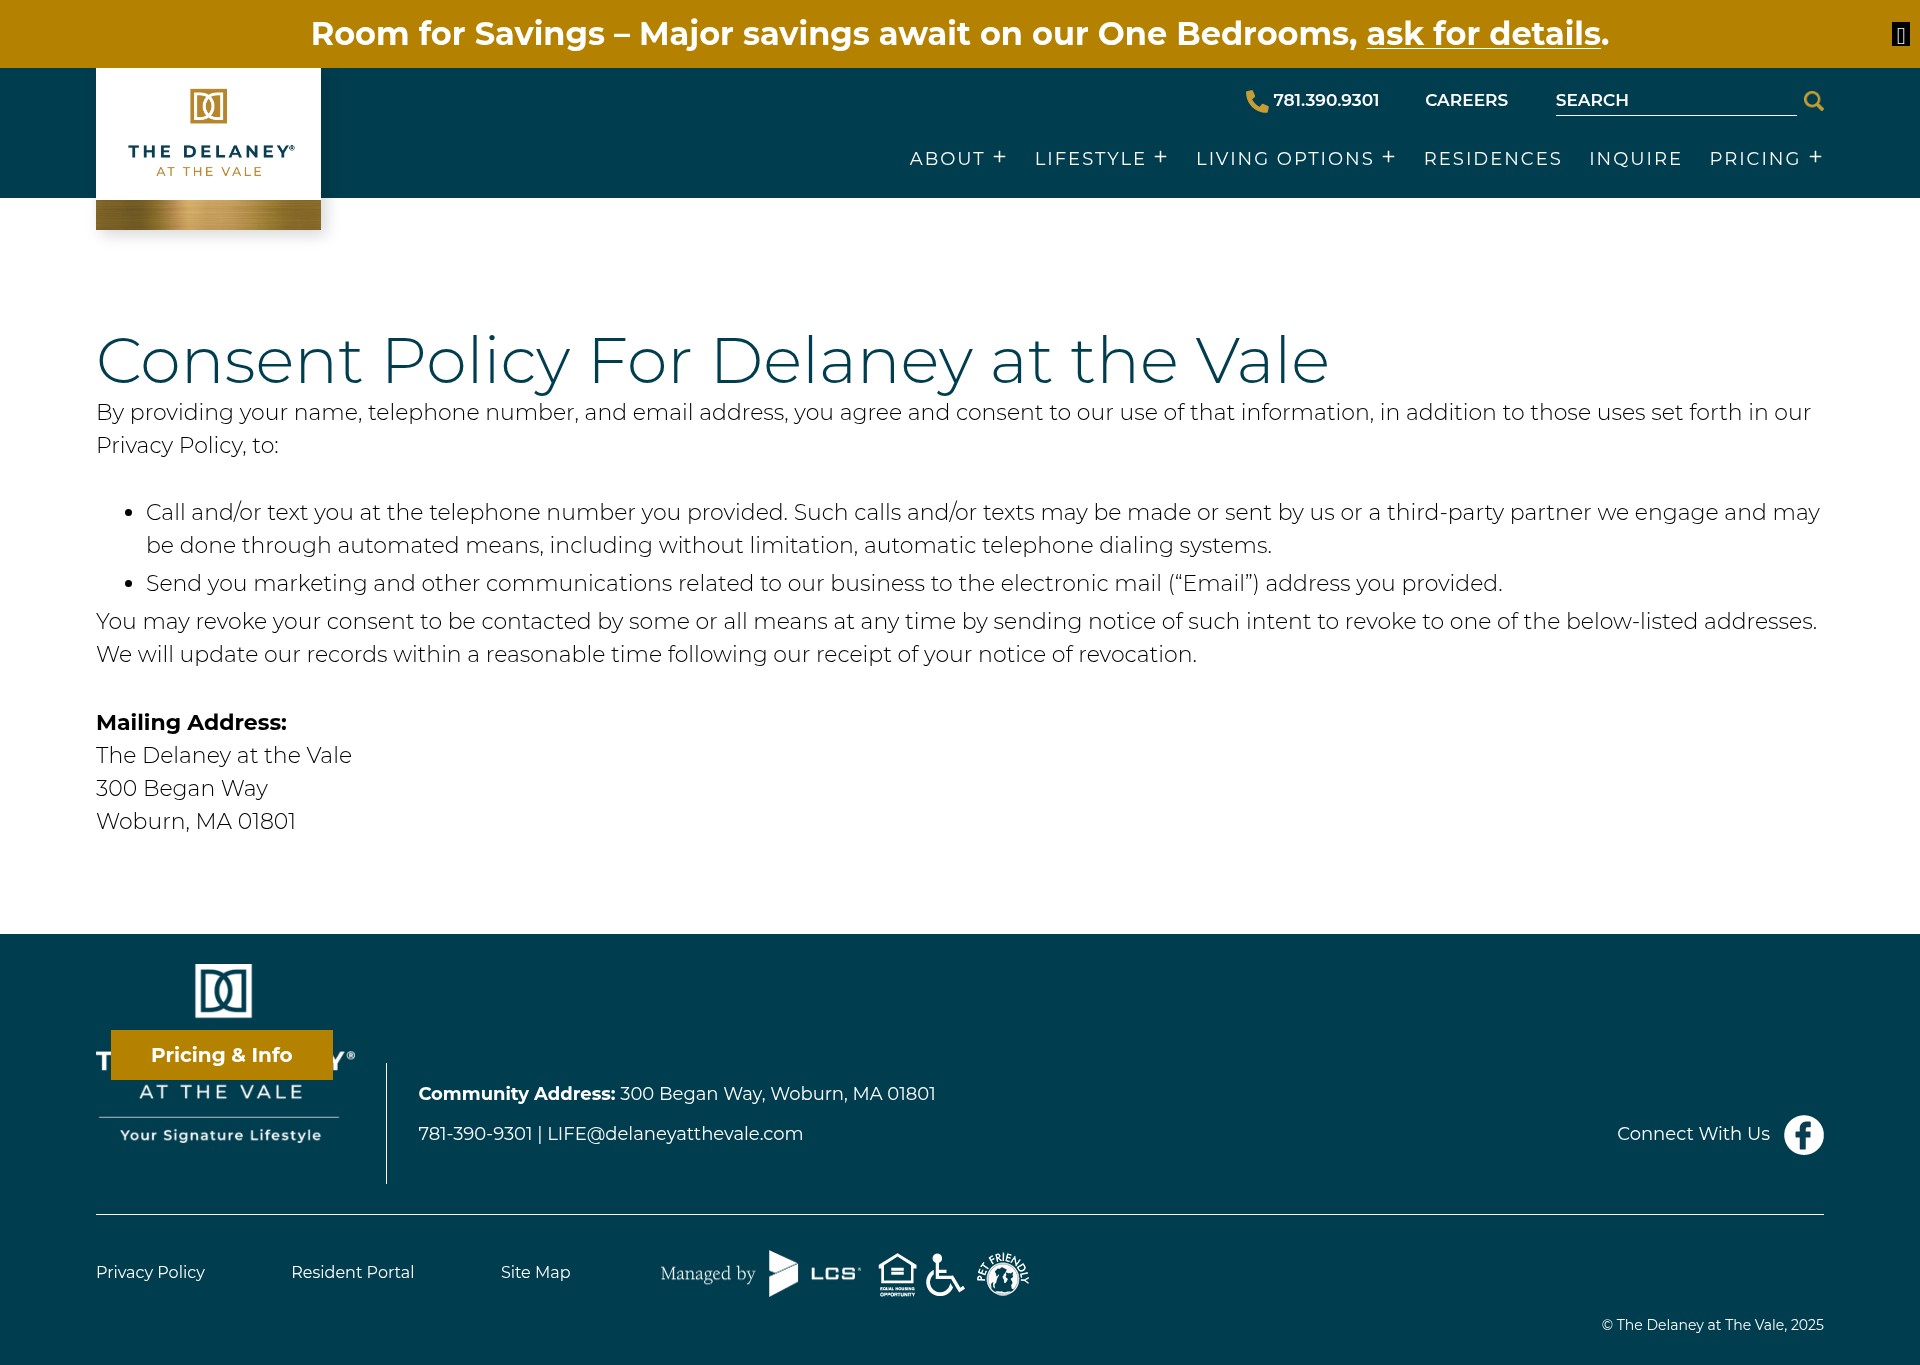Expand the Lifestyle menu plus sign
1920x1365 pixels.
click(1161, 157)
